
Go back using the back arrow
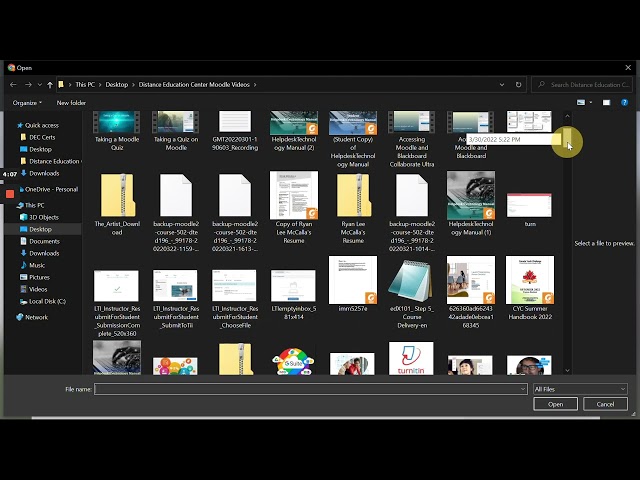(x=13, y=84)
